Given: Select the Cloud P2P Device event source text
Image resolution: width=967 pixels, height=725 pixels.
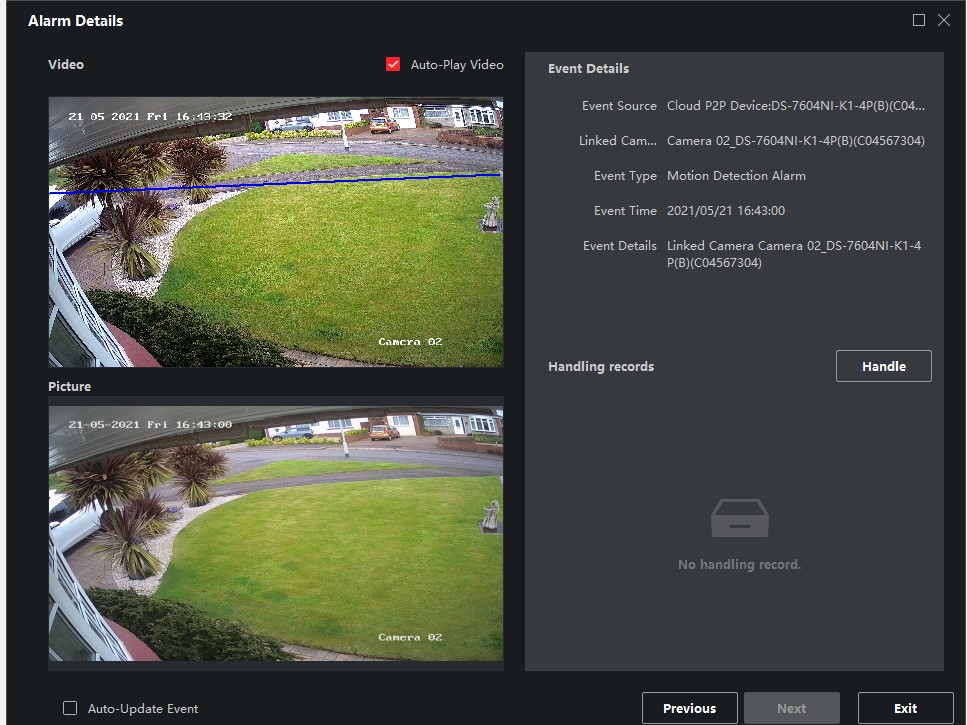Looking at the screenshot, I should click(x=795, y=106).
